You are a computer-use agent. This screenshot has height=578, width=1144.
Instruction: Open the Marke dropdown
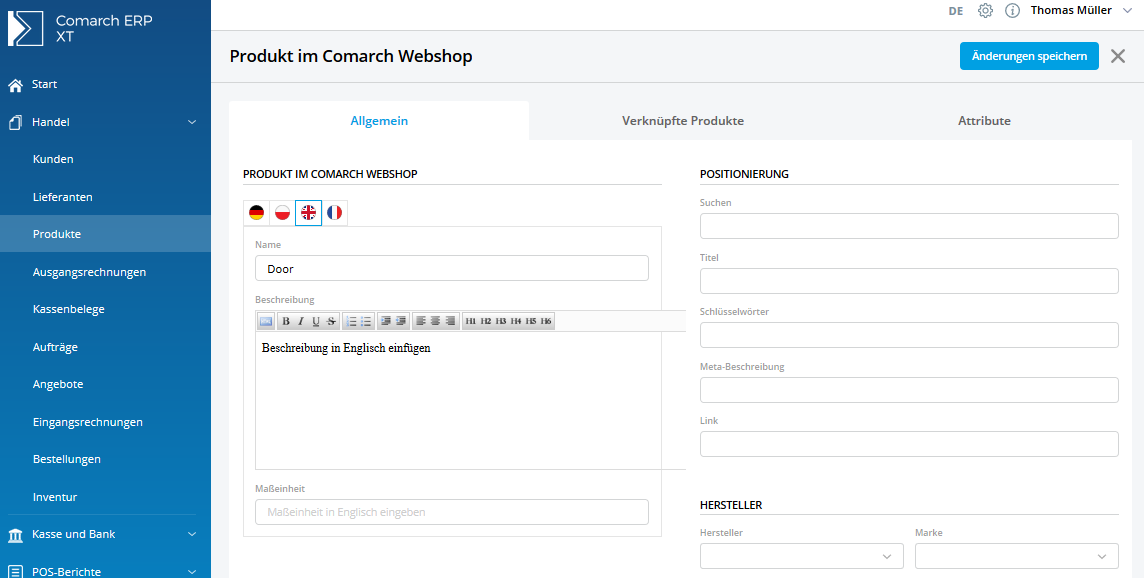coord(1016,556)
